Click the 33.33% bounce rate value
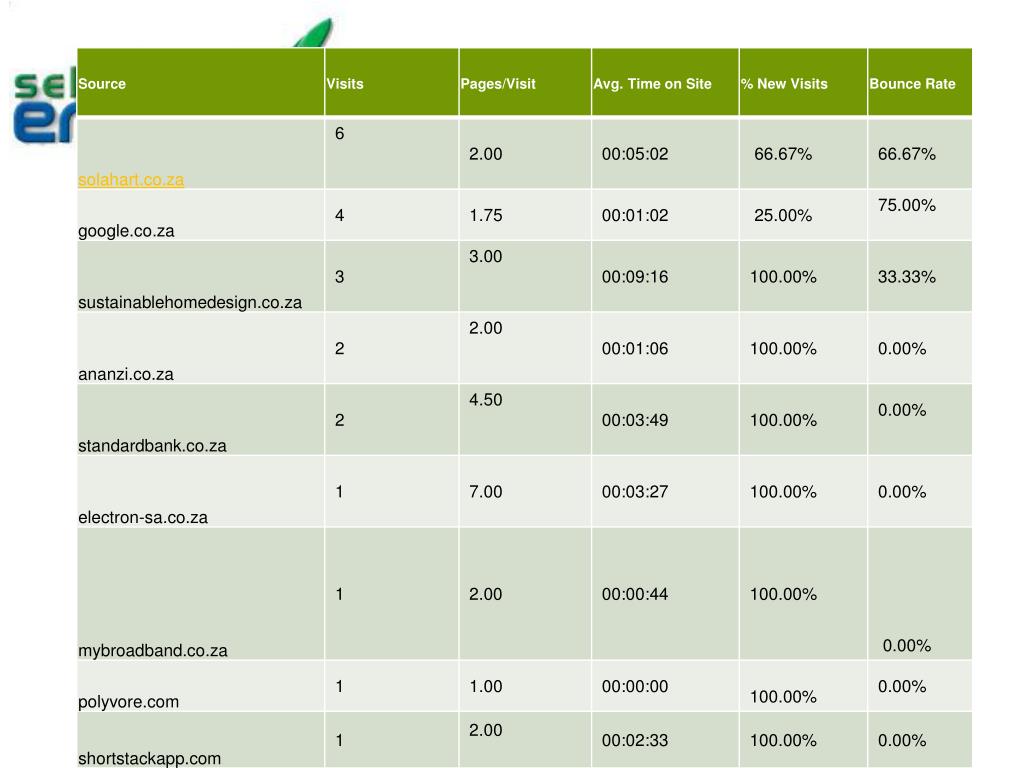The image size is (1024, 768). click(906, 277)
